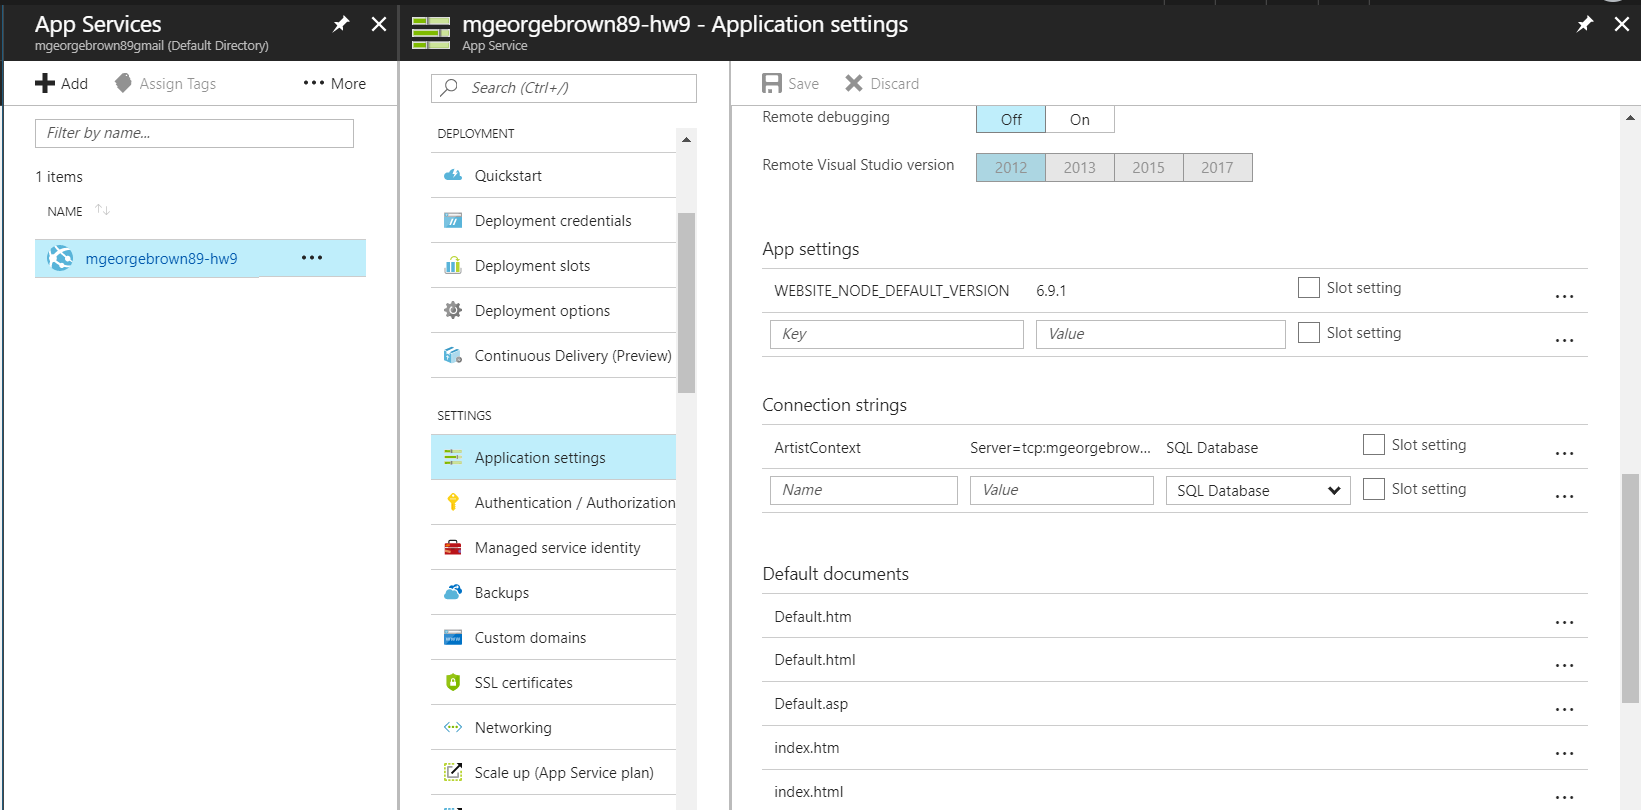This screenshot has height=810, width=1641.
Task: Click the Assign Tags icon
Action: point(123,83)
